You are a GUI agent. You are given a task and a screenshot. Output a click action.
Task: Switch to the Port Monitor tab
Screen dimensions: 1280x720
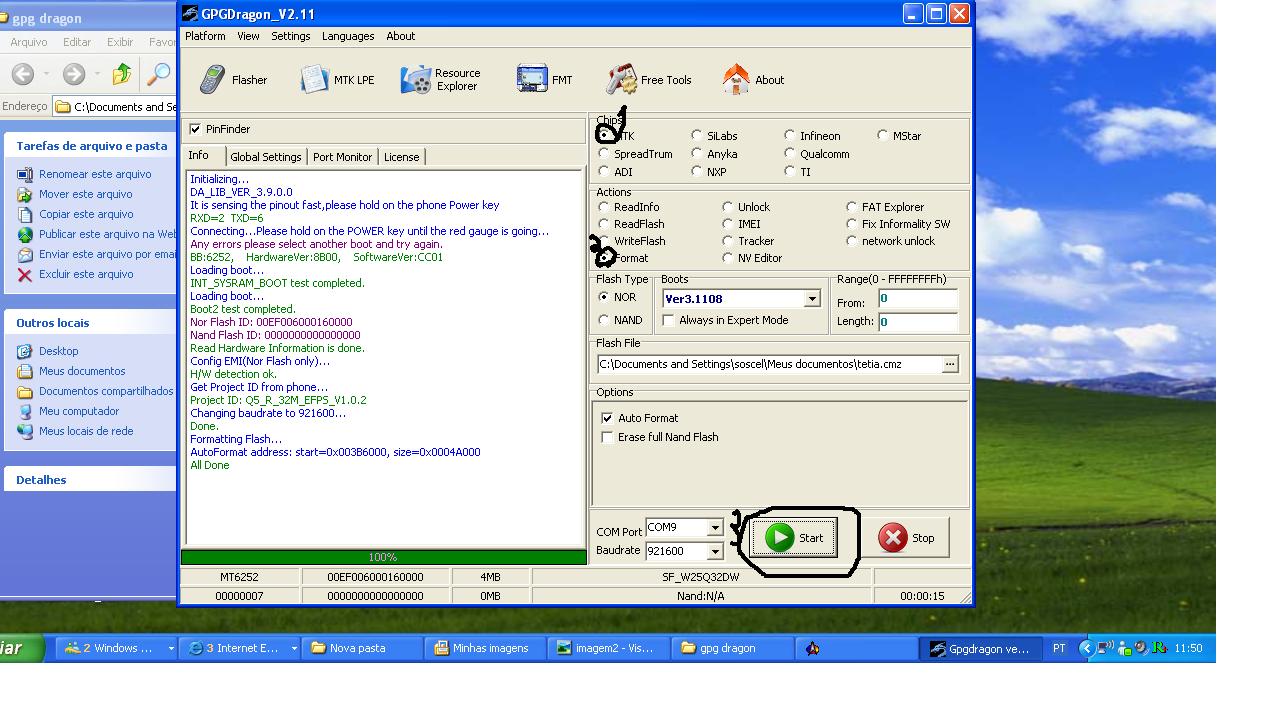tap(342, 157)
